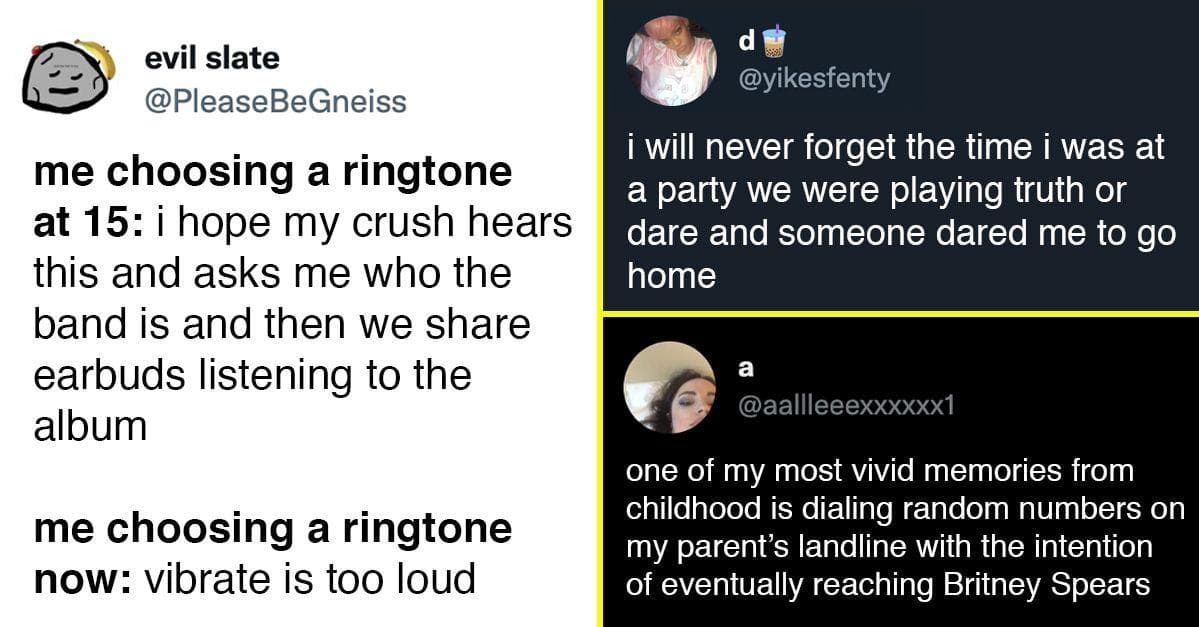
Task: Open the @yikesfenty handle link
Action: pyautogui.click(x=813, y=79)
